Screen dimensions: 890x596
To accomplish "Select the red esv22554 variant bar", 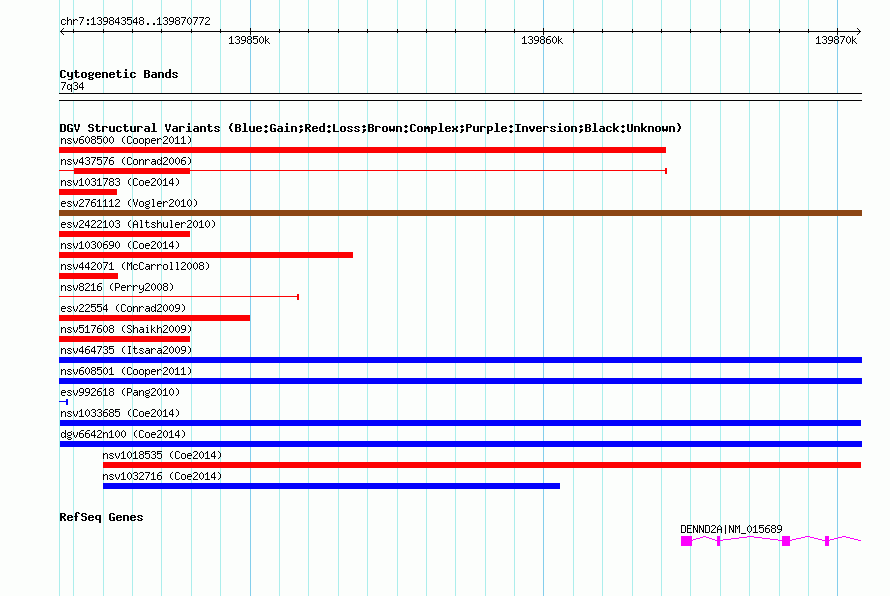I will [x=154, y=318].
